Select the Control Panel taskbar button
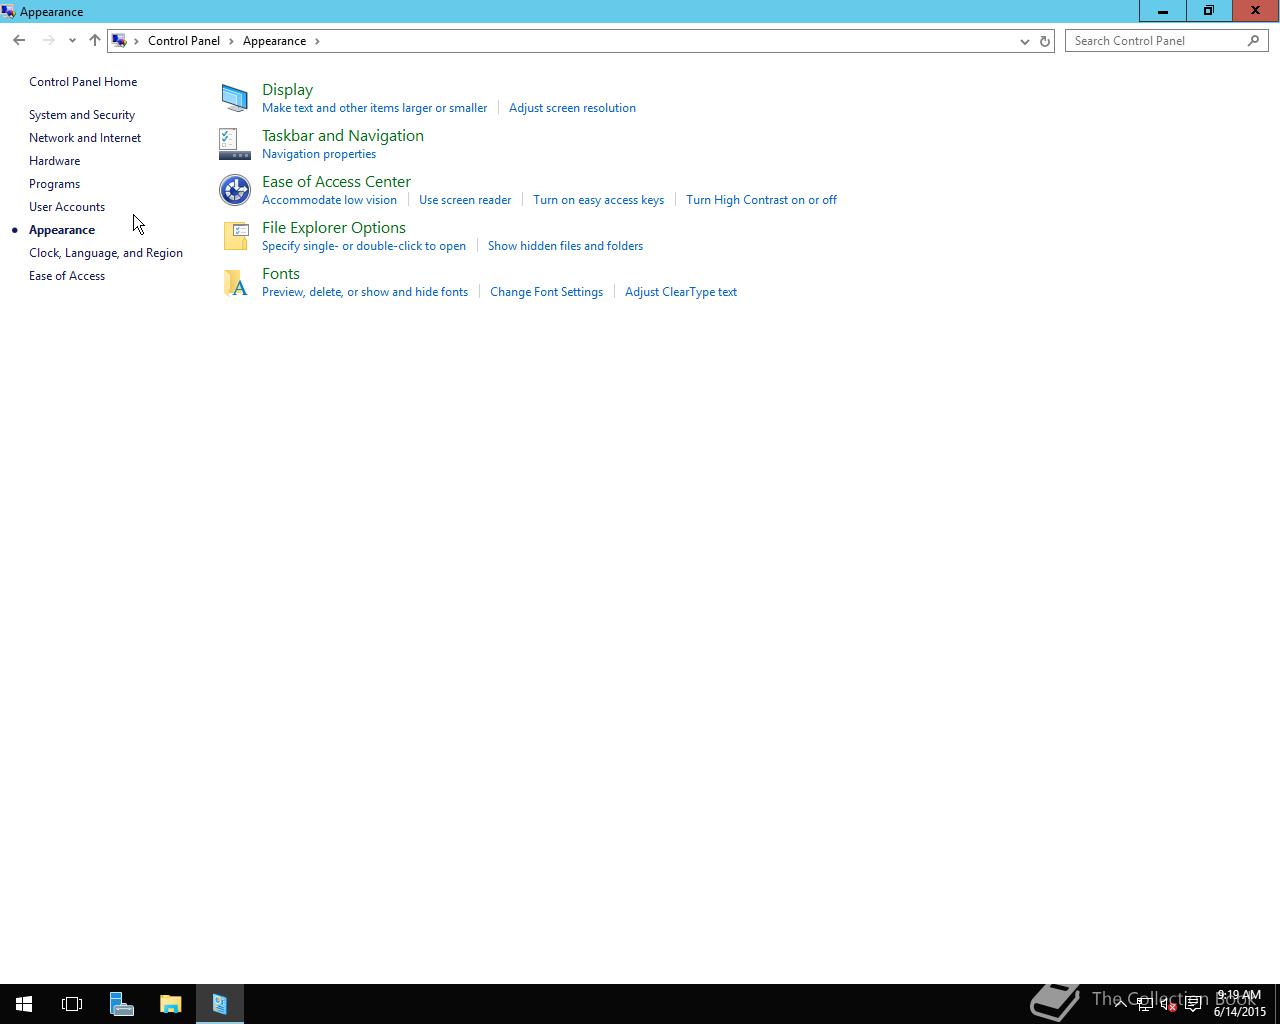Viewport: 1280px width, 1024px height. pyautogui.click(x=220, y=1004)
